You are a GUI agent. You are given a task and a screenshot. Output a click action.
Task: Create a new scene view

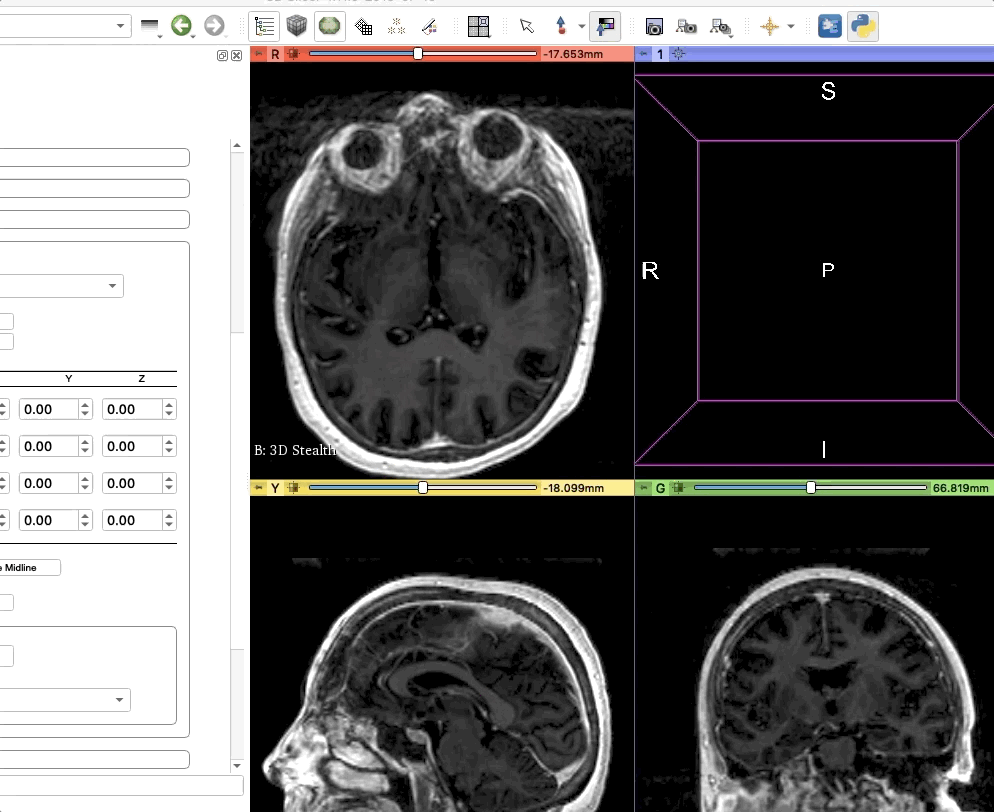687,27
